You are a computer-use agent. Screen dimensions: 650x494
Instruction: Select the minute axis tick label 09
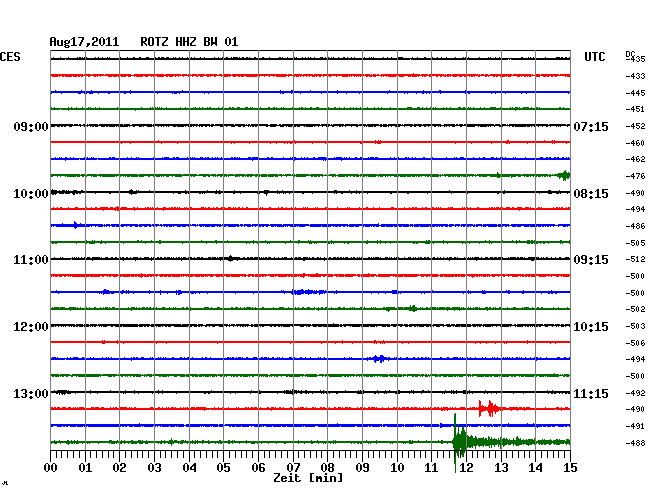362,468
